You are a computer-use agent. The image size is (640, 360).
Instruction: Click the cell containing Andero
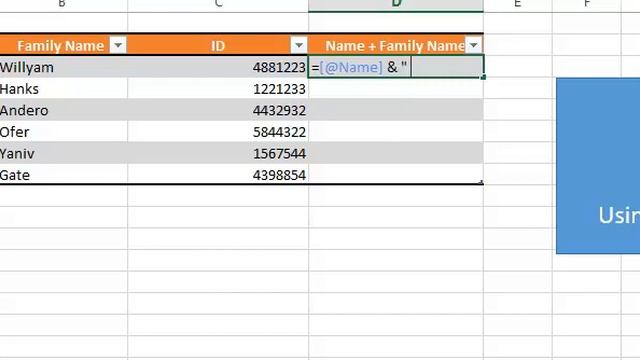pyautogui.click(x=63, y=110)
